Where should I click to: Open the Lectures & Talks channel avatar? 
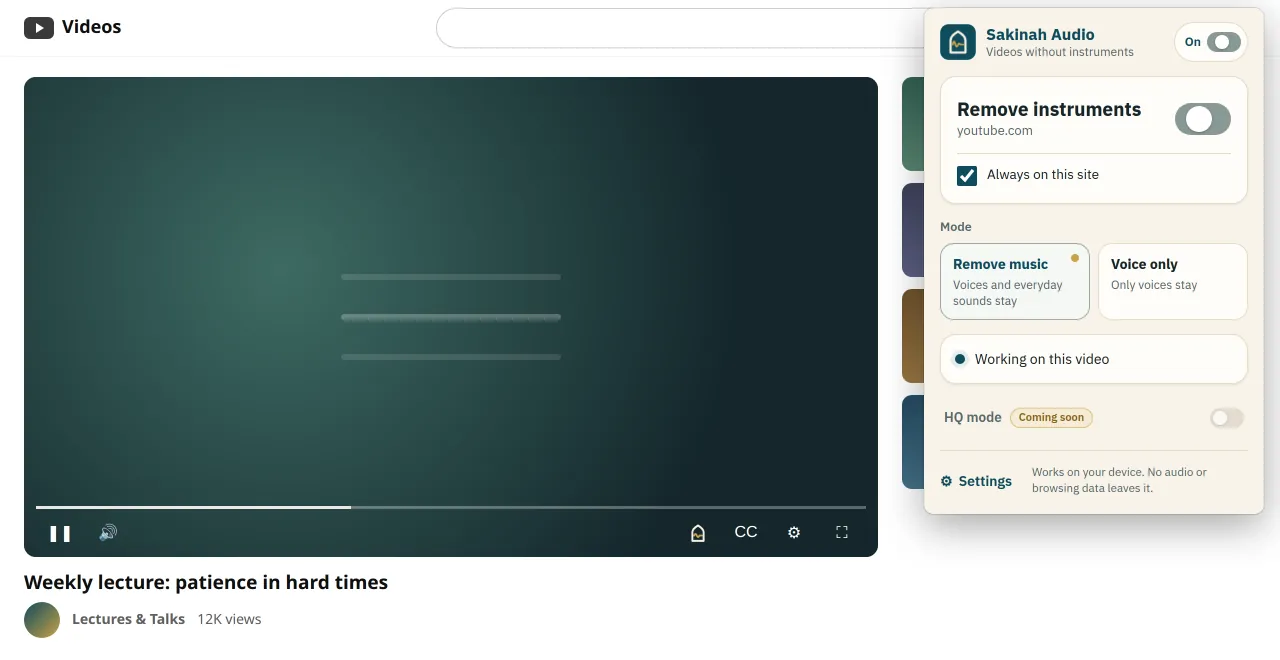42,620
